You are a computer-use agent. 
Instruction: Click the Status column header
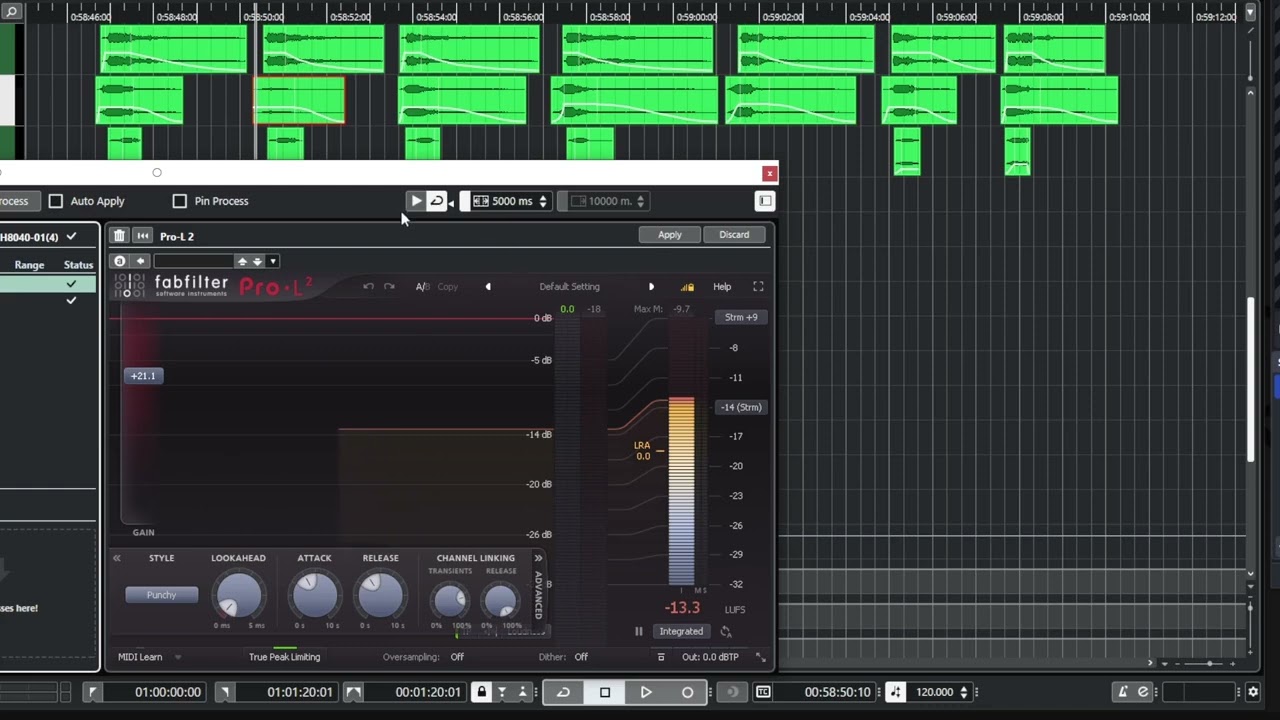(x=78, y=265)
